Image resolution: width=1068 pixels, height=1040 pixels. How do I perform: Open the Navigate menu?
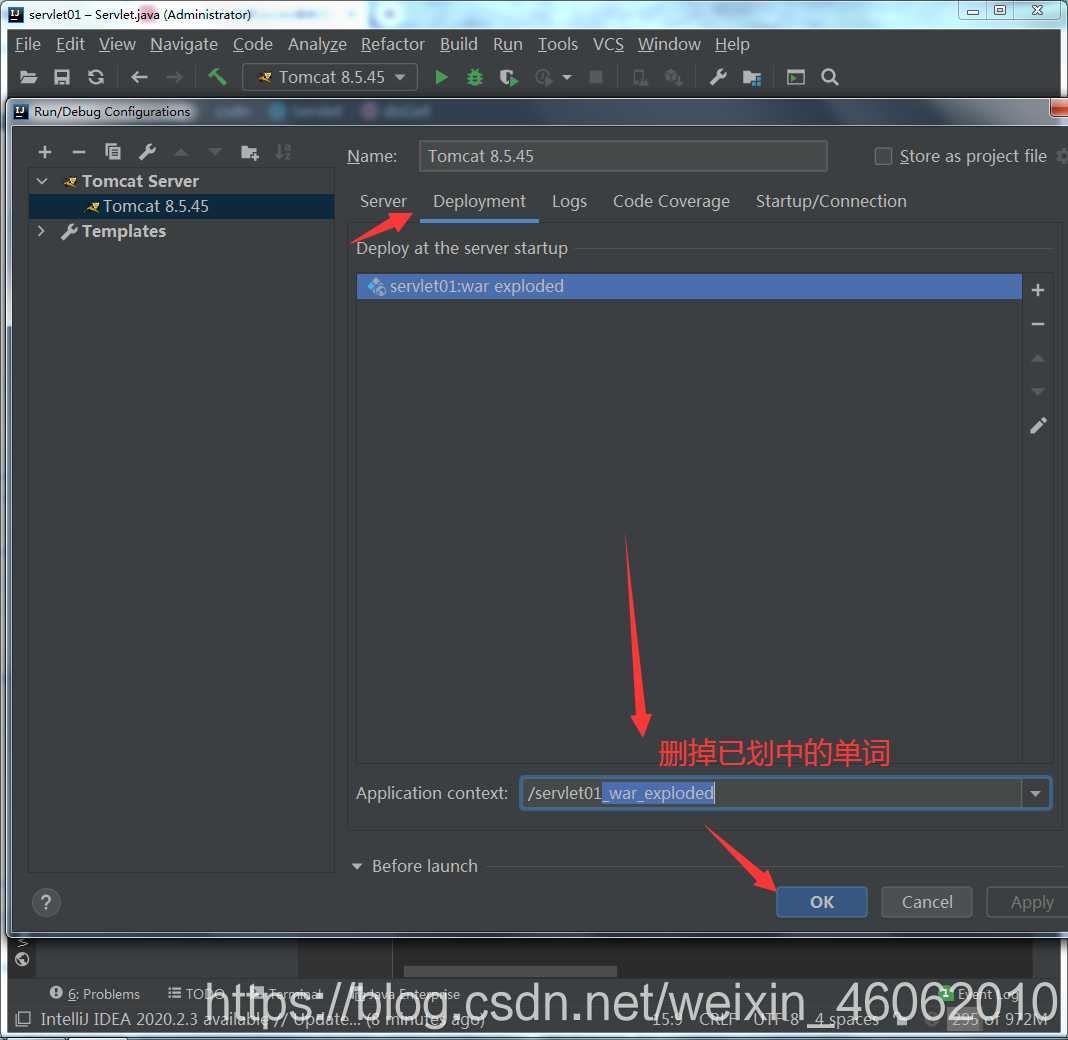[x=184, y=44]
